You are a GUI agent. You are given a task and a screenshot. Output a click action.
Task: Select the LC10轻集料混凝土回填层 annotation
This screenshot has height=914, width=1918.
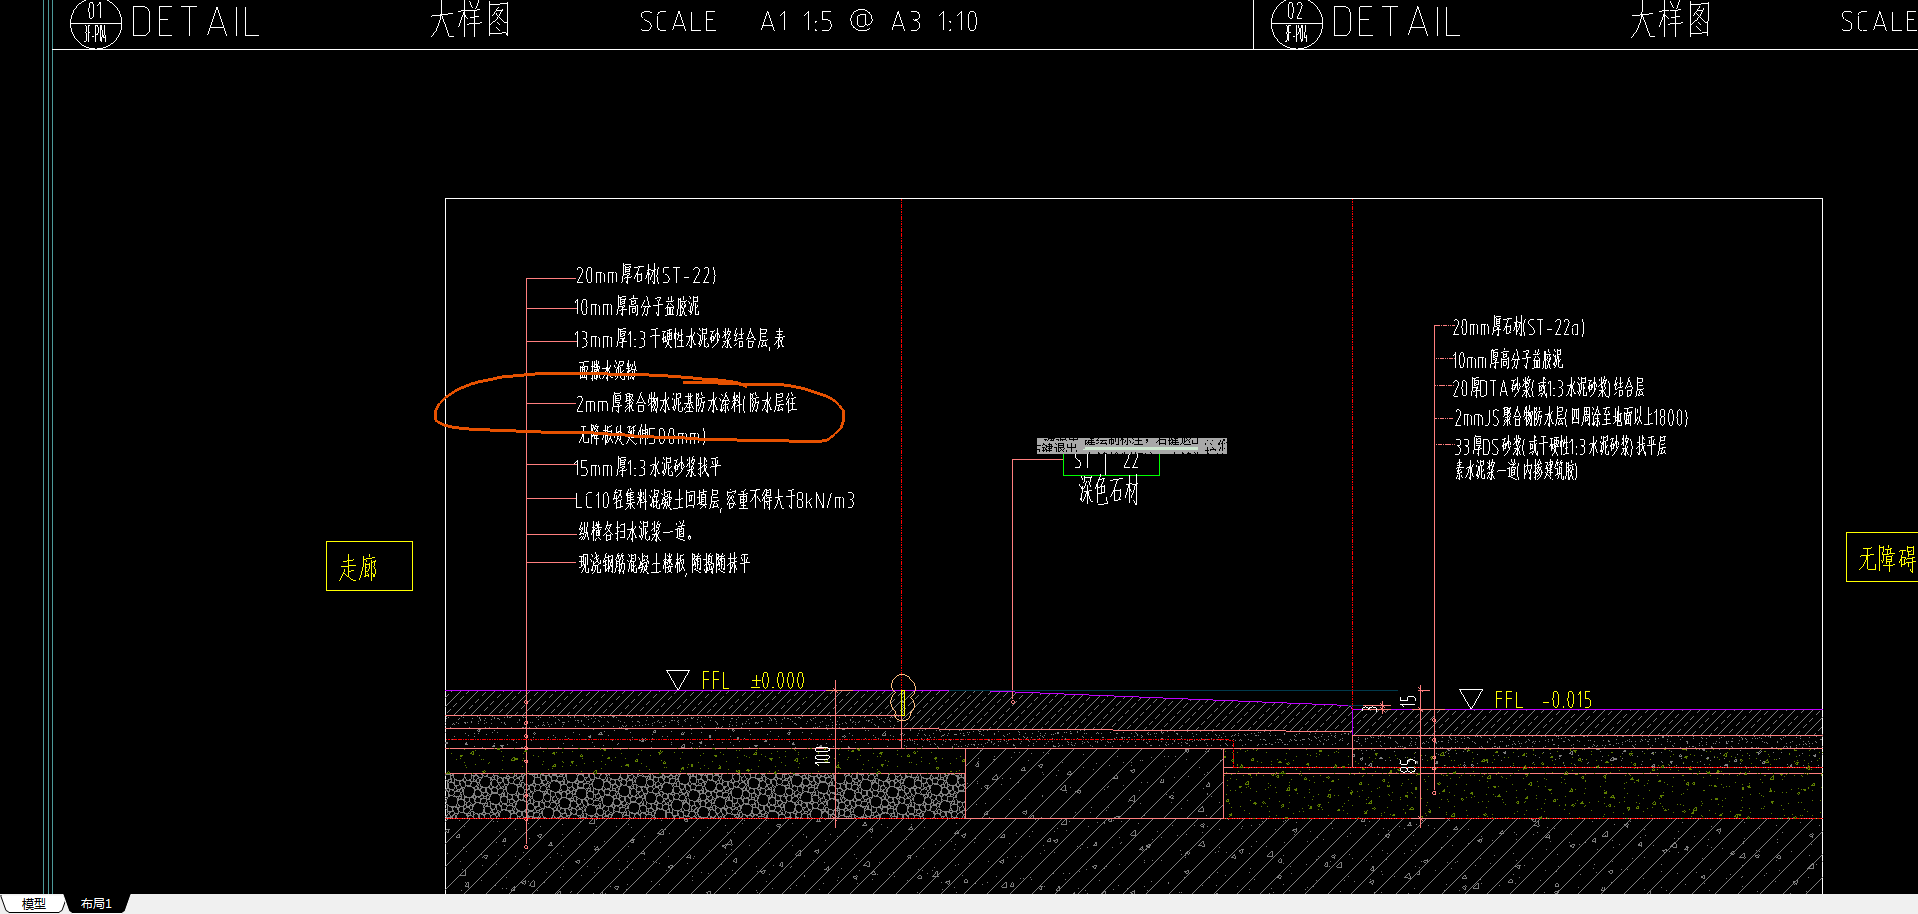coord(715,500)
